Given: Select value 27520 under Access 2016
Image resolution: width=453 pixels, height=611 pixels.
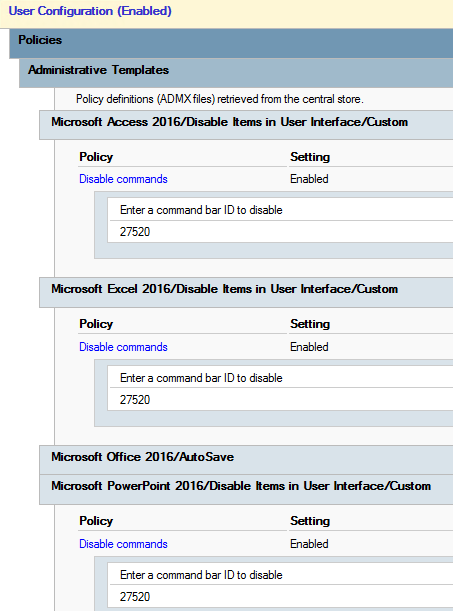Looking at the screenshot, I should pyautogui.click(x=135, y=232).
